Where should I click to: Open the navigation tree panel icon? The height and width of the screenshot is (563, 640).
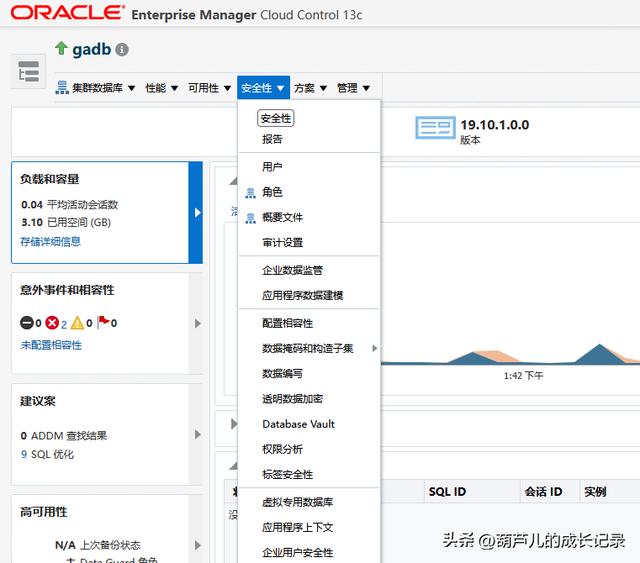click(28, 71)
